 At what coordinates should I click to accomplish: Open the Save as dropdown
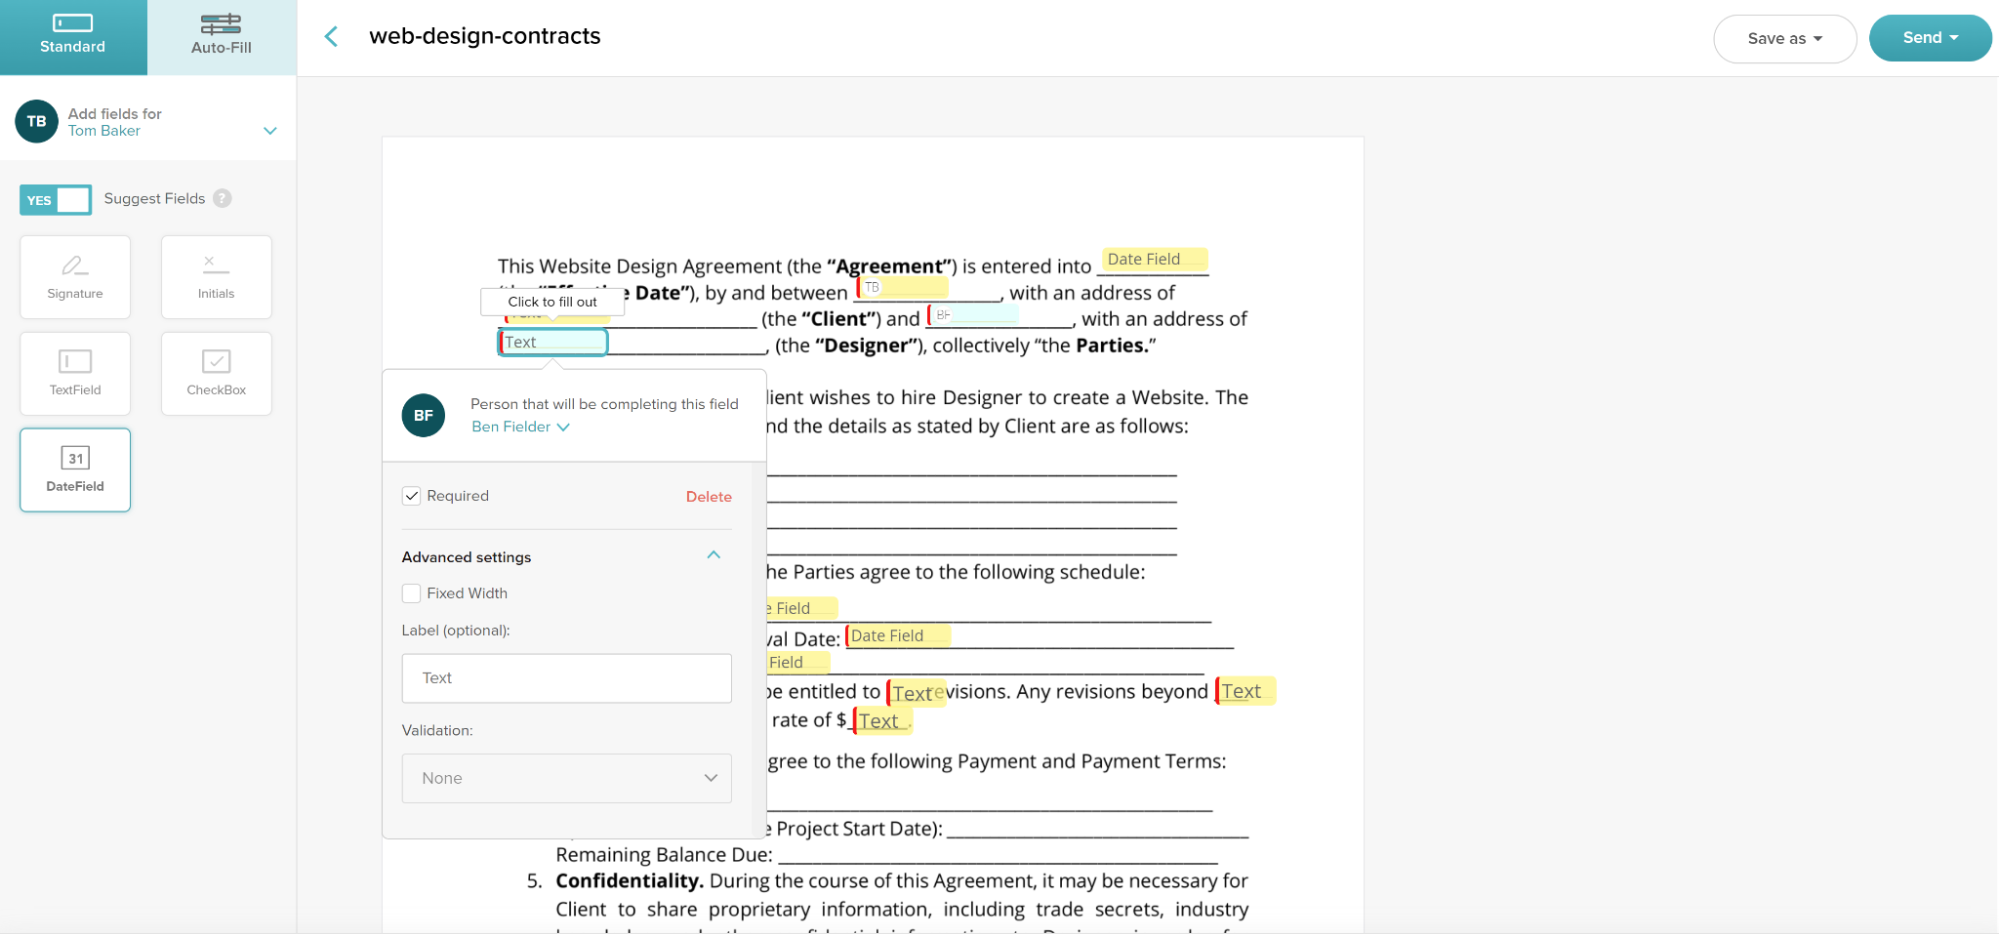coord(1785,38)
